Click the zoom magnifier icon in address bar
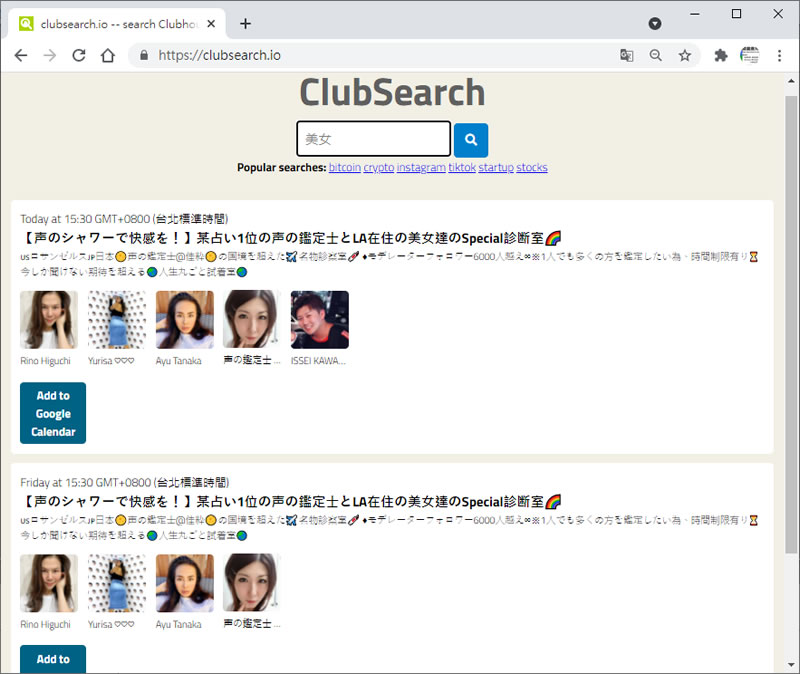Image resolution: width=800 pixels, height=674 pixels. pyautogui.click(x=656, y=56)
